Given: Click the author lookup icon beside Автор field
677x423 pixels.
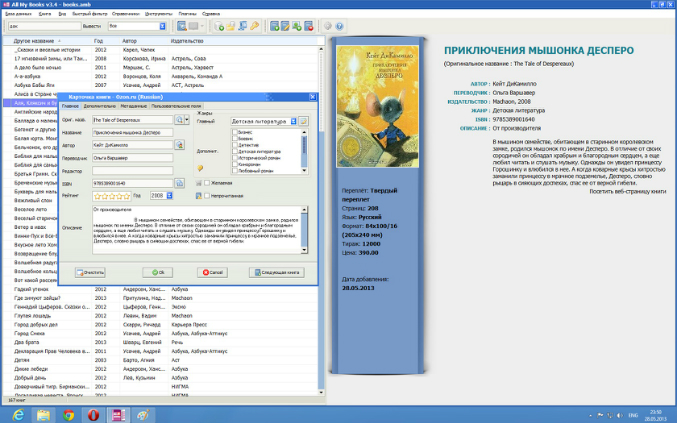Looking at the screenshot, I should (x=178, y=144).
